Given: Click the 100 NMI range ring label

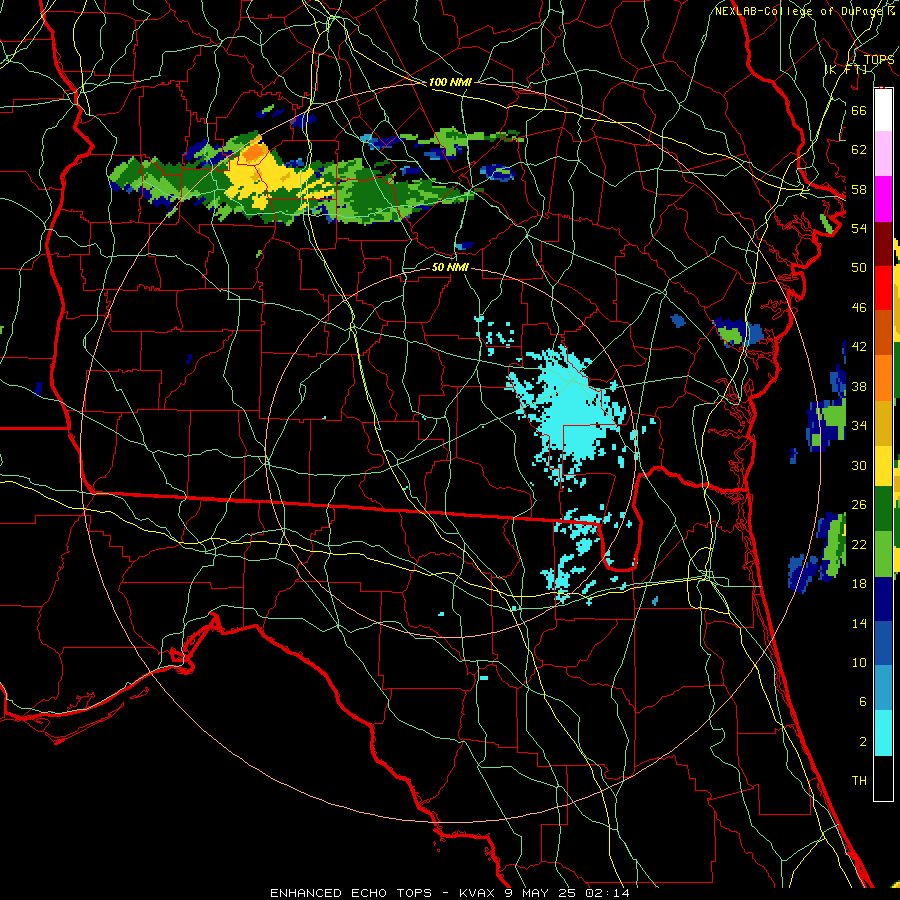Looking at the screenshot, I should 450,82.
